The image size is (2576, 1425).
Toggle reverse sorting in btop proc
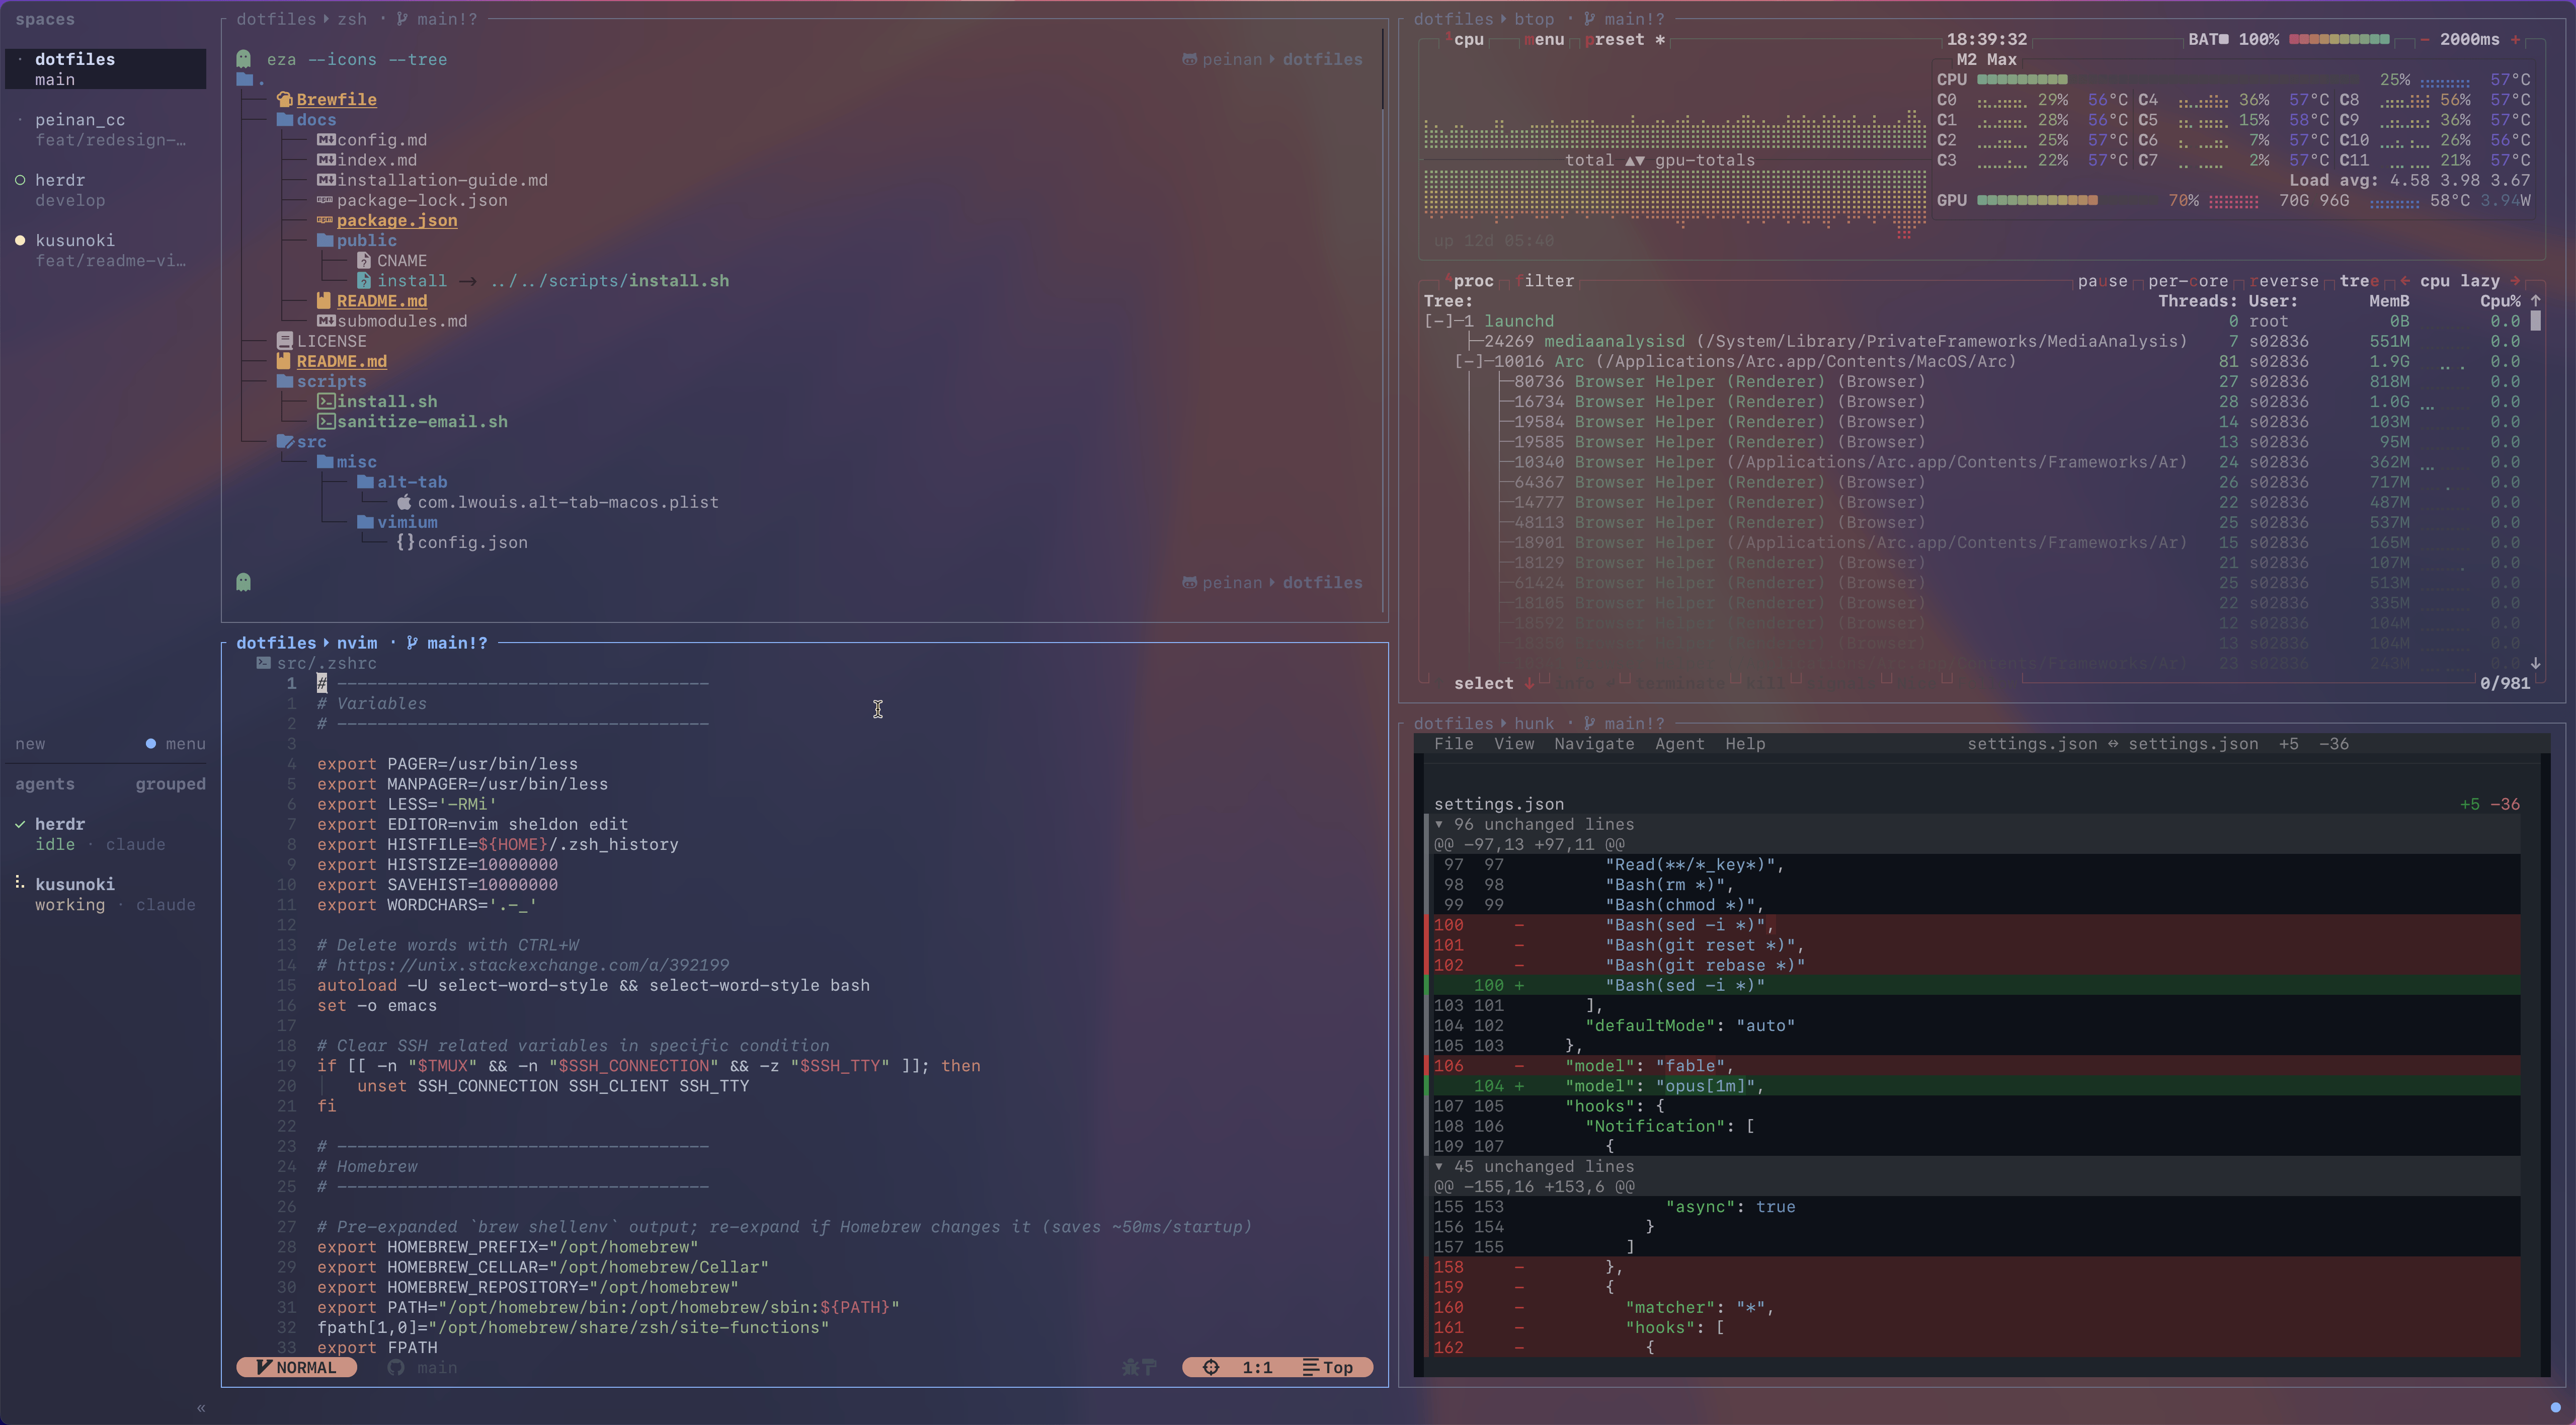tap(2284, 281)
